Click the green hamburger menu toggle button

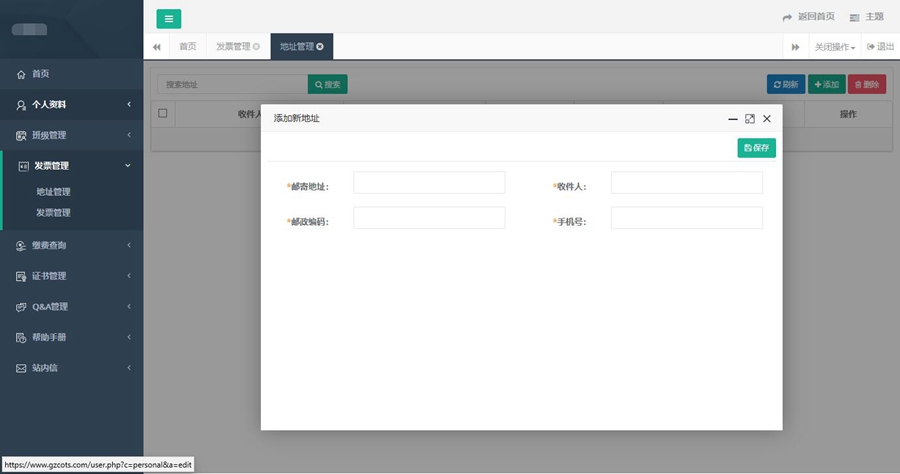tap(169, 18)
